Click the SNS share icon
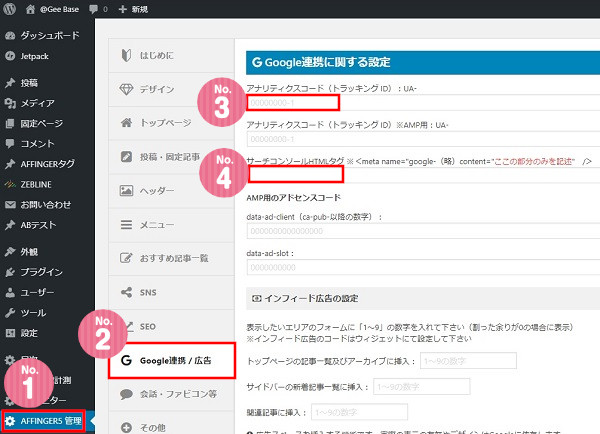 [126, 292]
